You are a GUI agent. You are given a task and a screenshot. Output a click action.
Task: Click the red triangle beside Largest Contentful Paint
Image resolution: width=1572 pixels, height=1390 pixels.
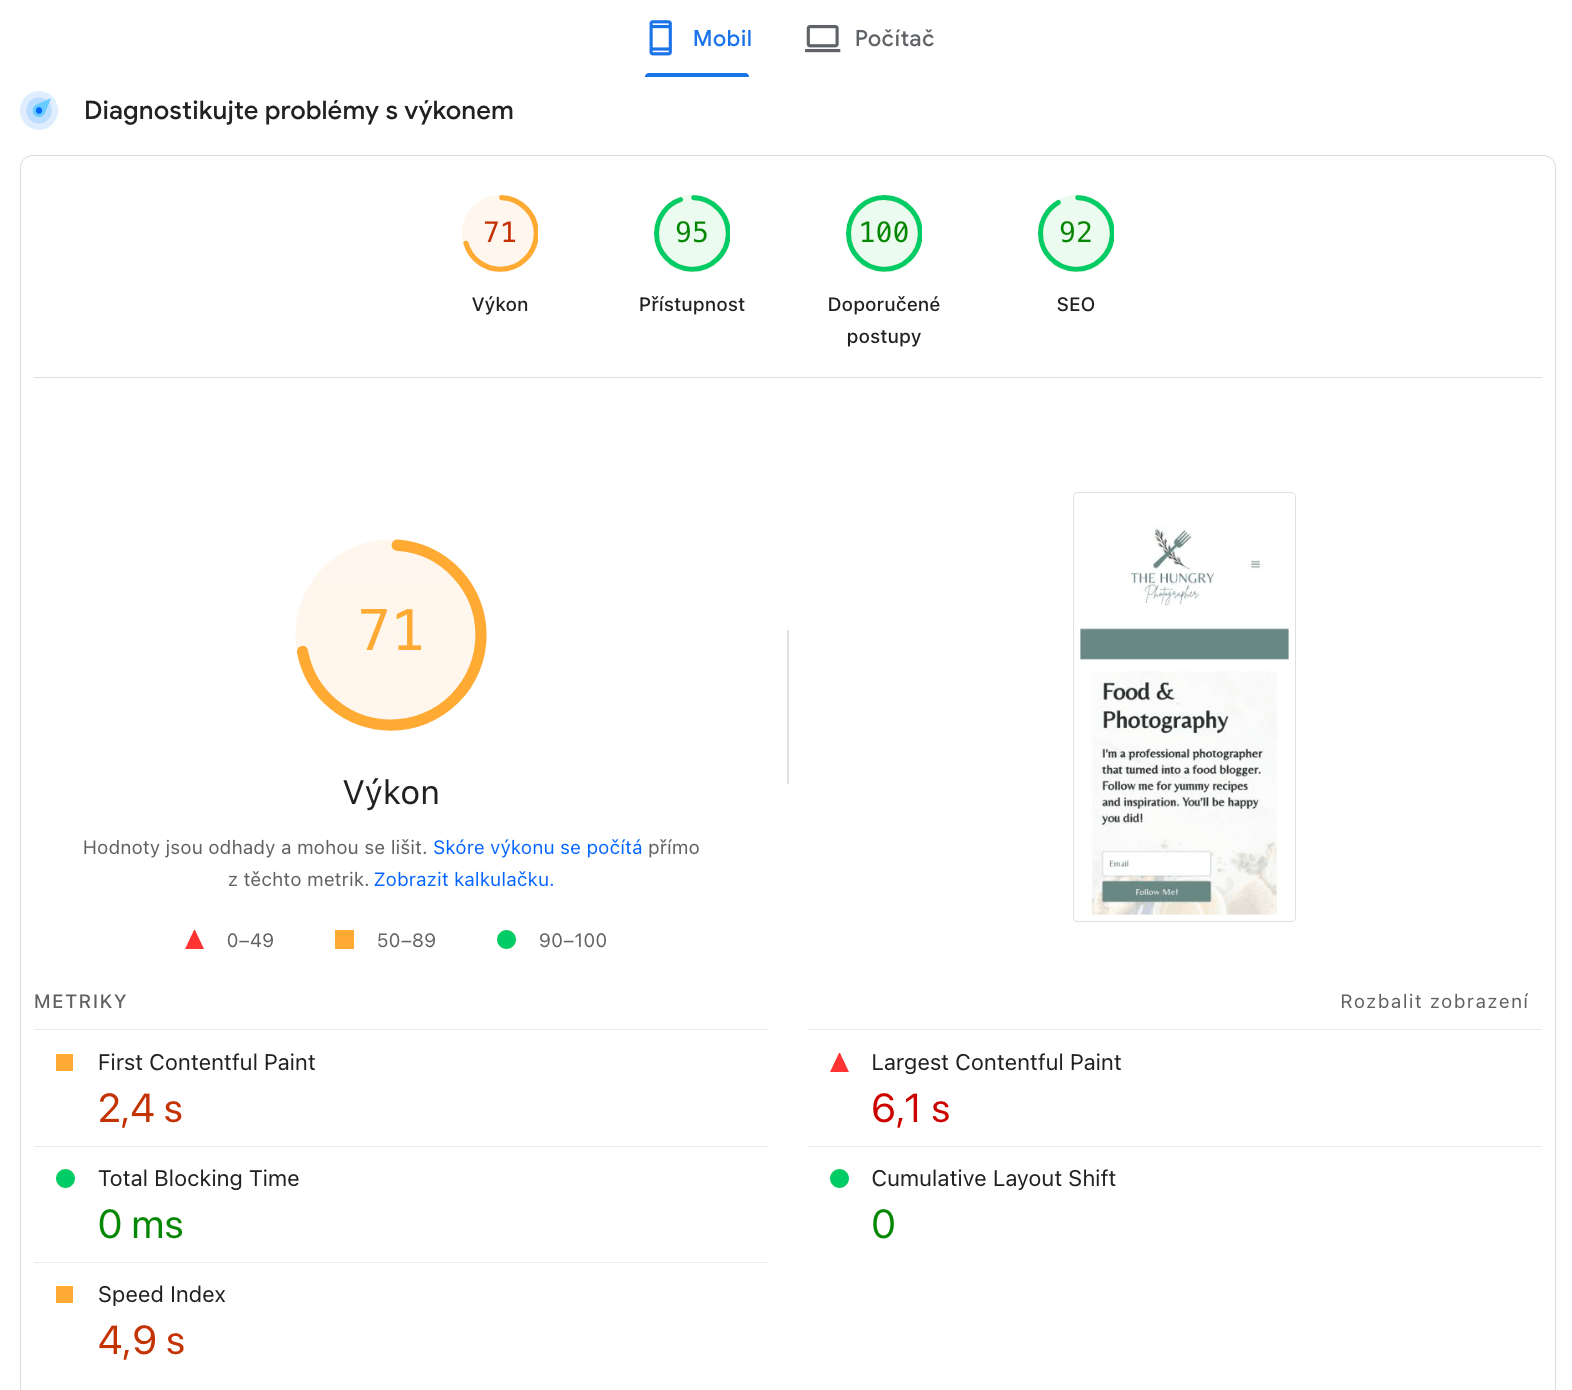pos(839,1063)
